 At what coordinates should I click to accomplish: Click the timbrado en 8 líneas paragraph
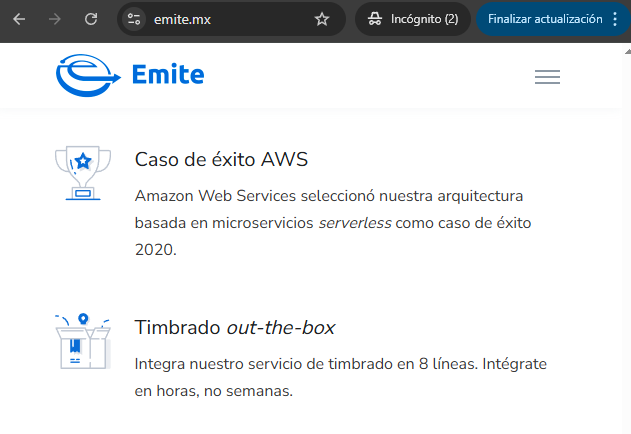click(341, 376)
